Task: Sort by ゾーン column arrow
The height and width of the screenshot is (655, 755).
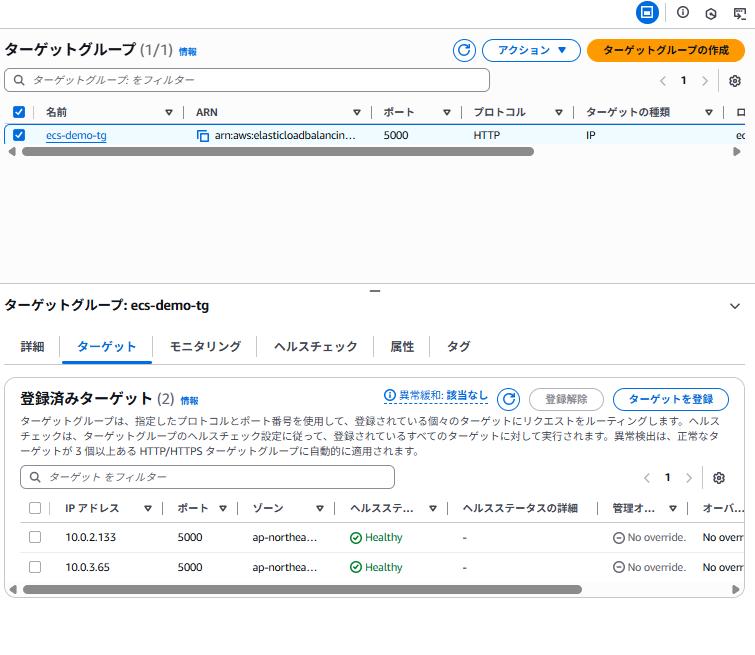Action: pyautogui.click(x=320, y=508)
